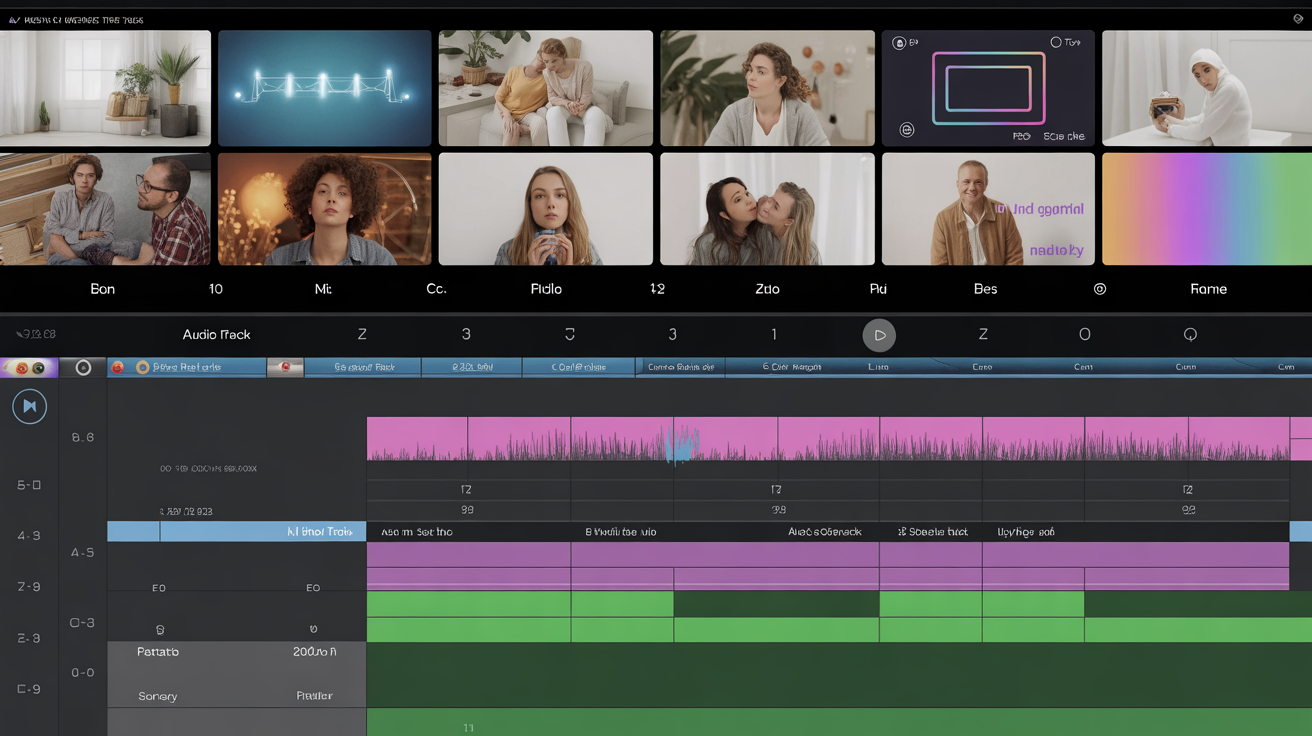Select the woman in white hoodie thumbnail
This screenshot has height=736, width=1312.
(1207, 88)
